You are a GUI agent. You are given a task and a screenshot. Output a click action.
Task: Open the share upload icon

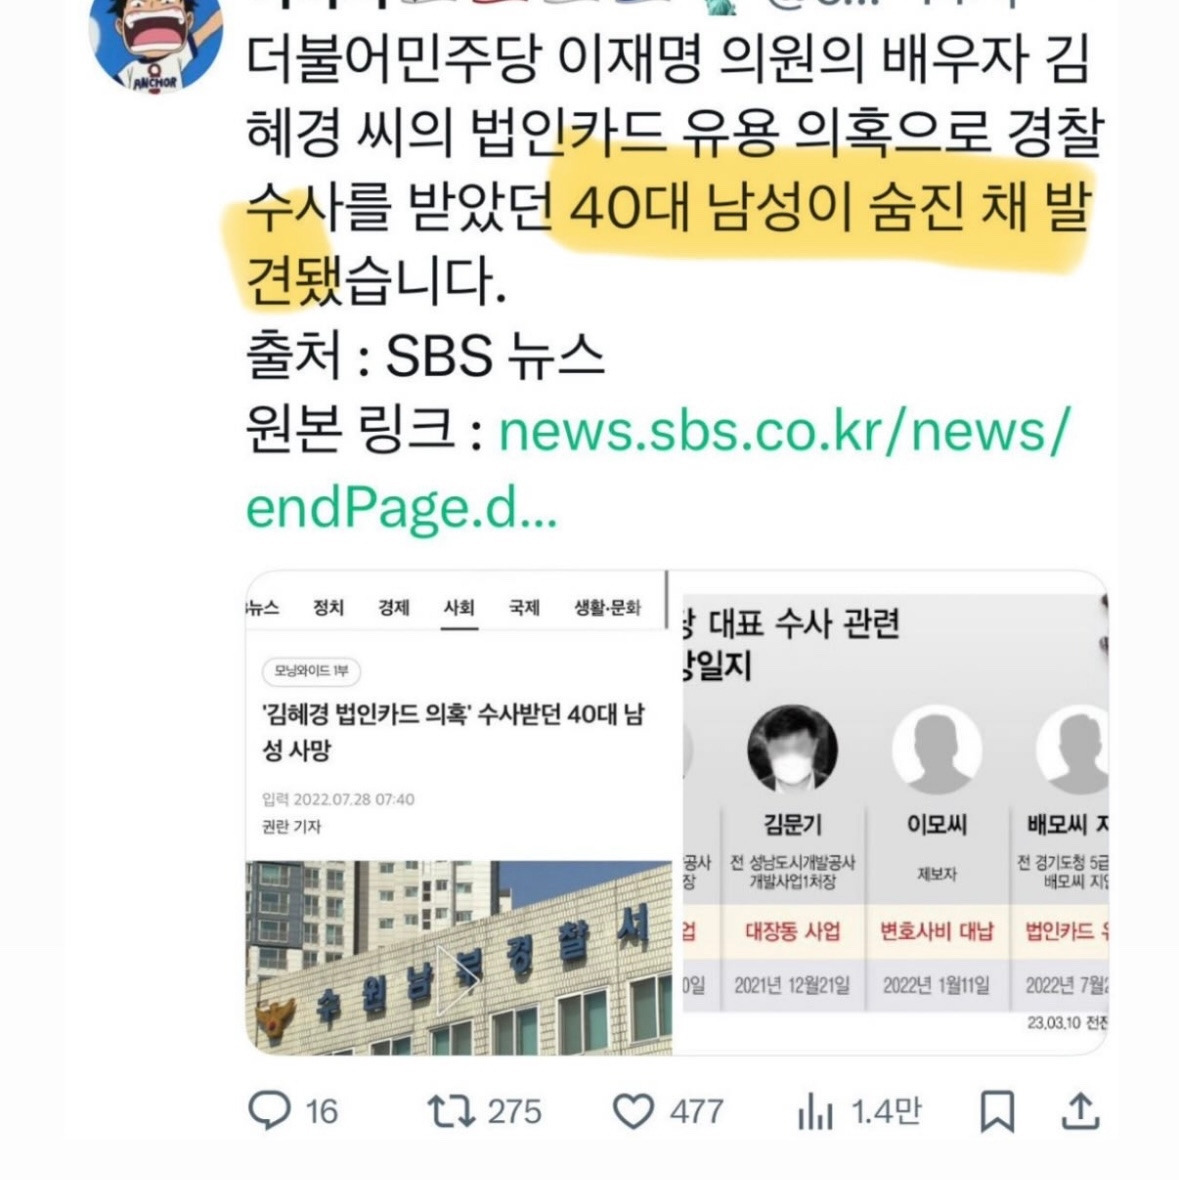tap(1080, 1111)
